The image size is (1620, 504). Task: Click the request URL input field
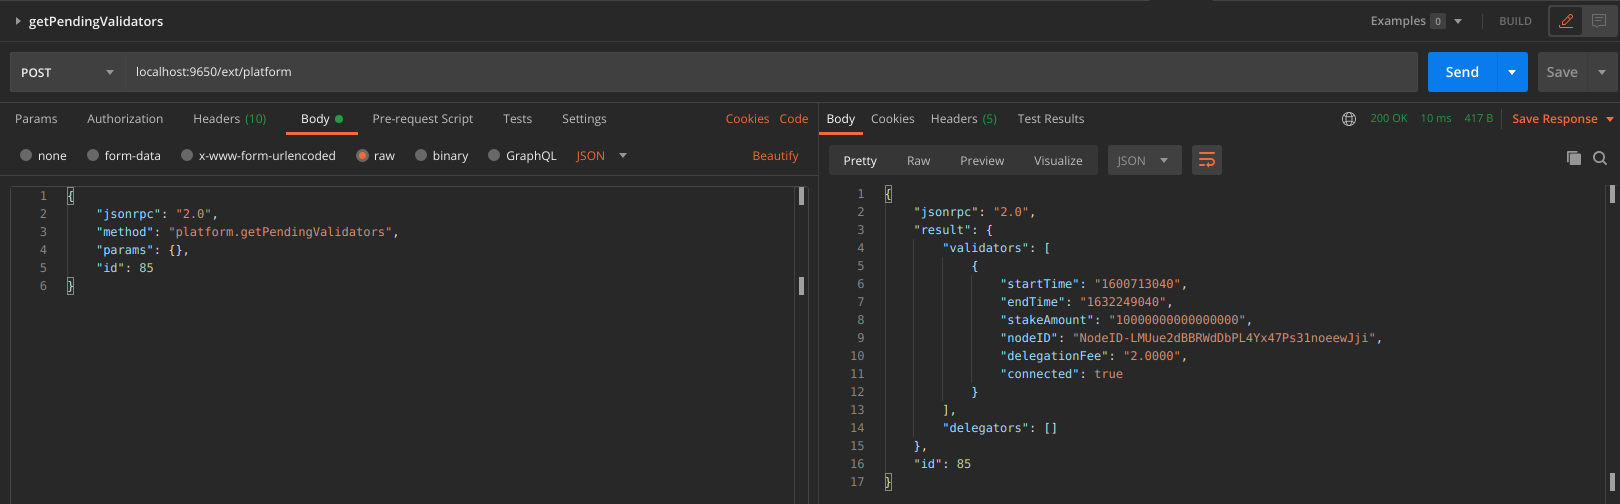tap(771, 72)
